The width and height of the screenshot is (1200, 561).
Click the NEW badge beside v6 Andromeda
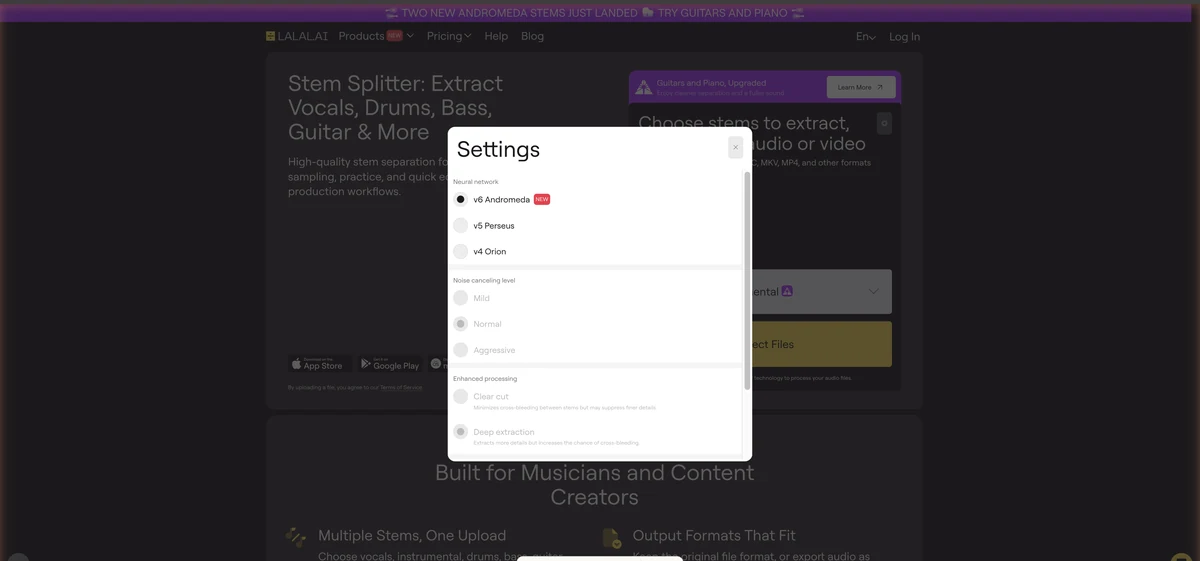coord(542,199)
